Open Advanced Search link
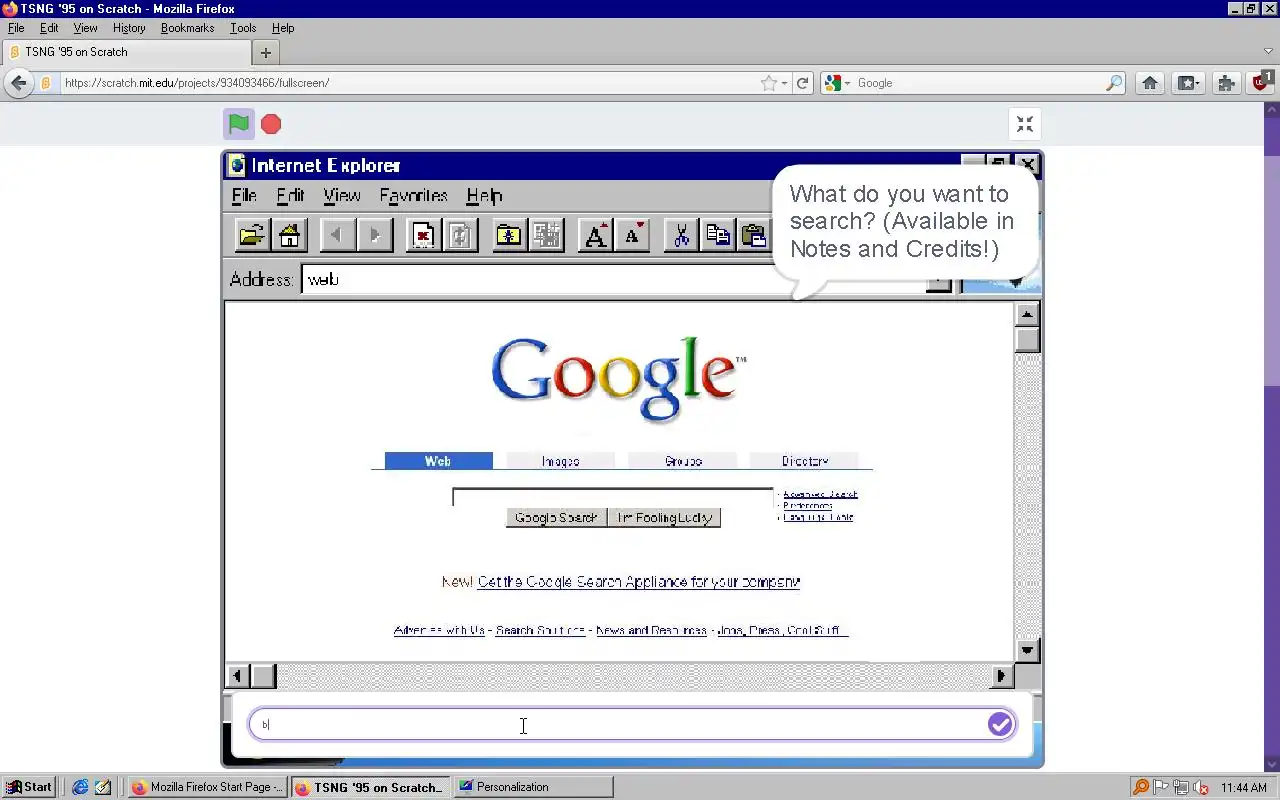This screenshot has height=800, width=1280. (x=820, y=494)
